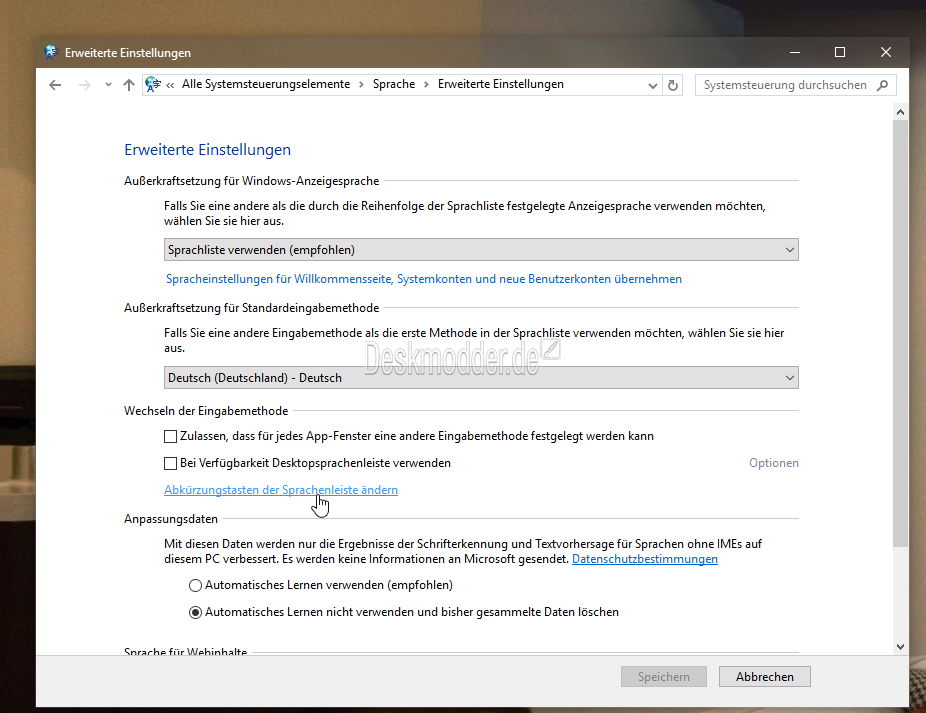Open Datenschutzbestimmungen link
The image size is (926, 713).
(x=645, y=559)
